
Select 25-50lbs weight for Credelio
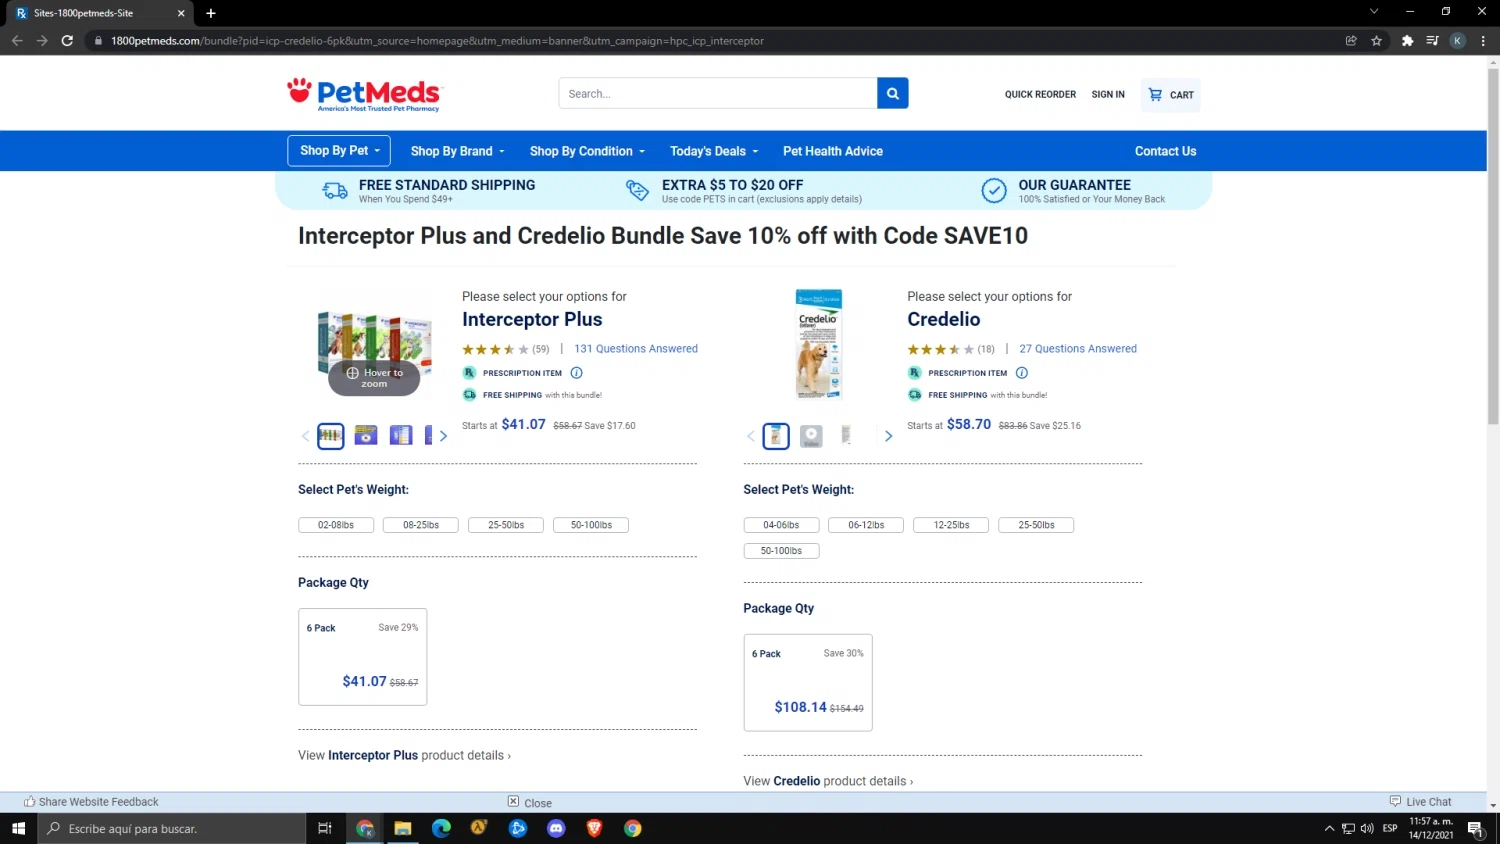point(1036,525)
